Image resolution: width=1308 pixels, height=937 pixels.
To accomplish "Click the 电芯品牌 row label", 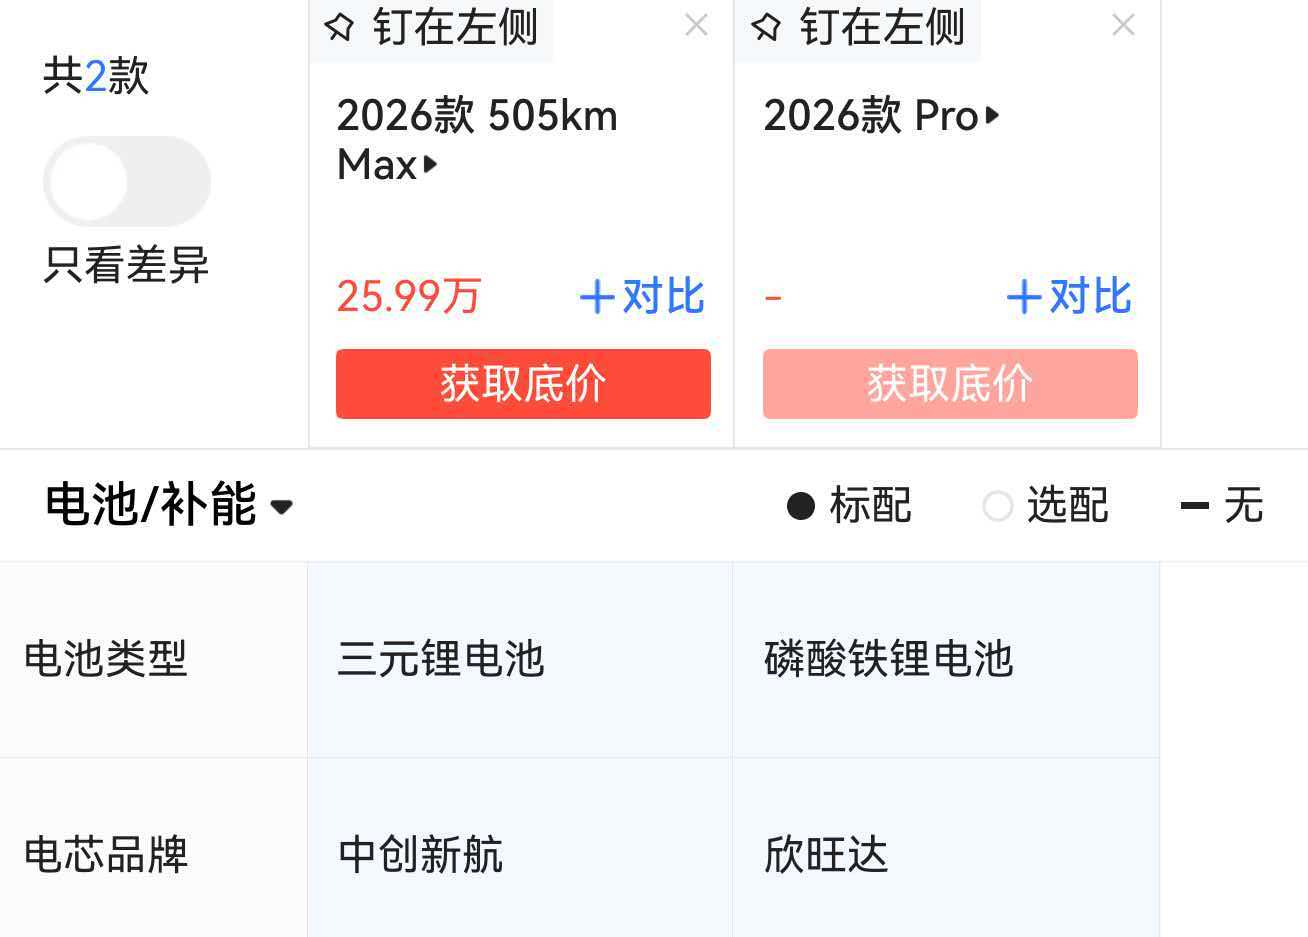I will [x=106, y=855].
